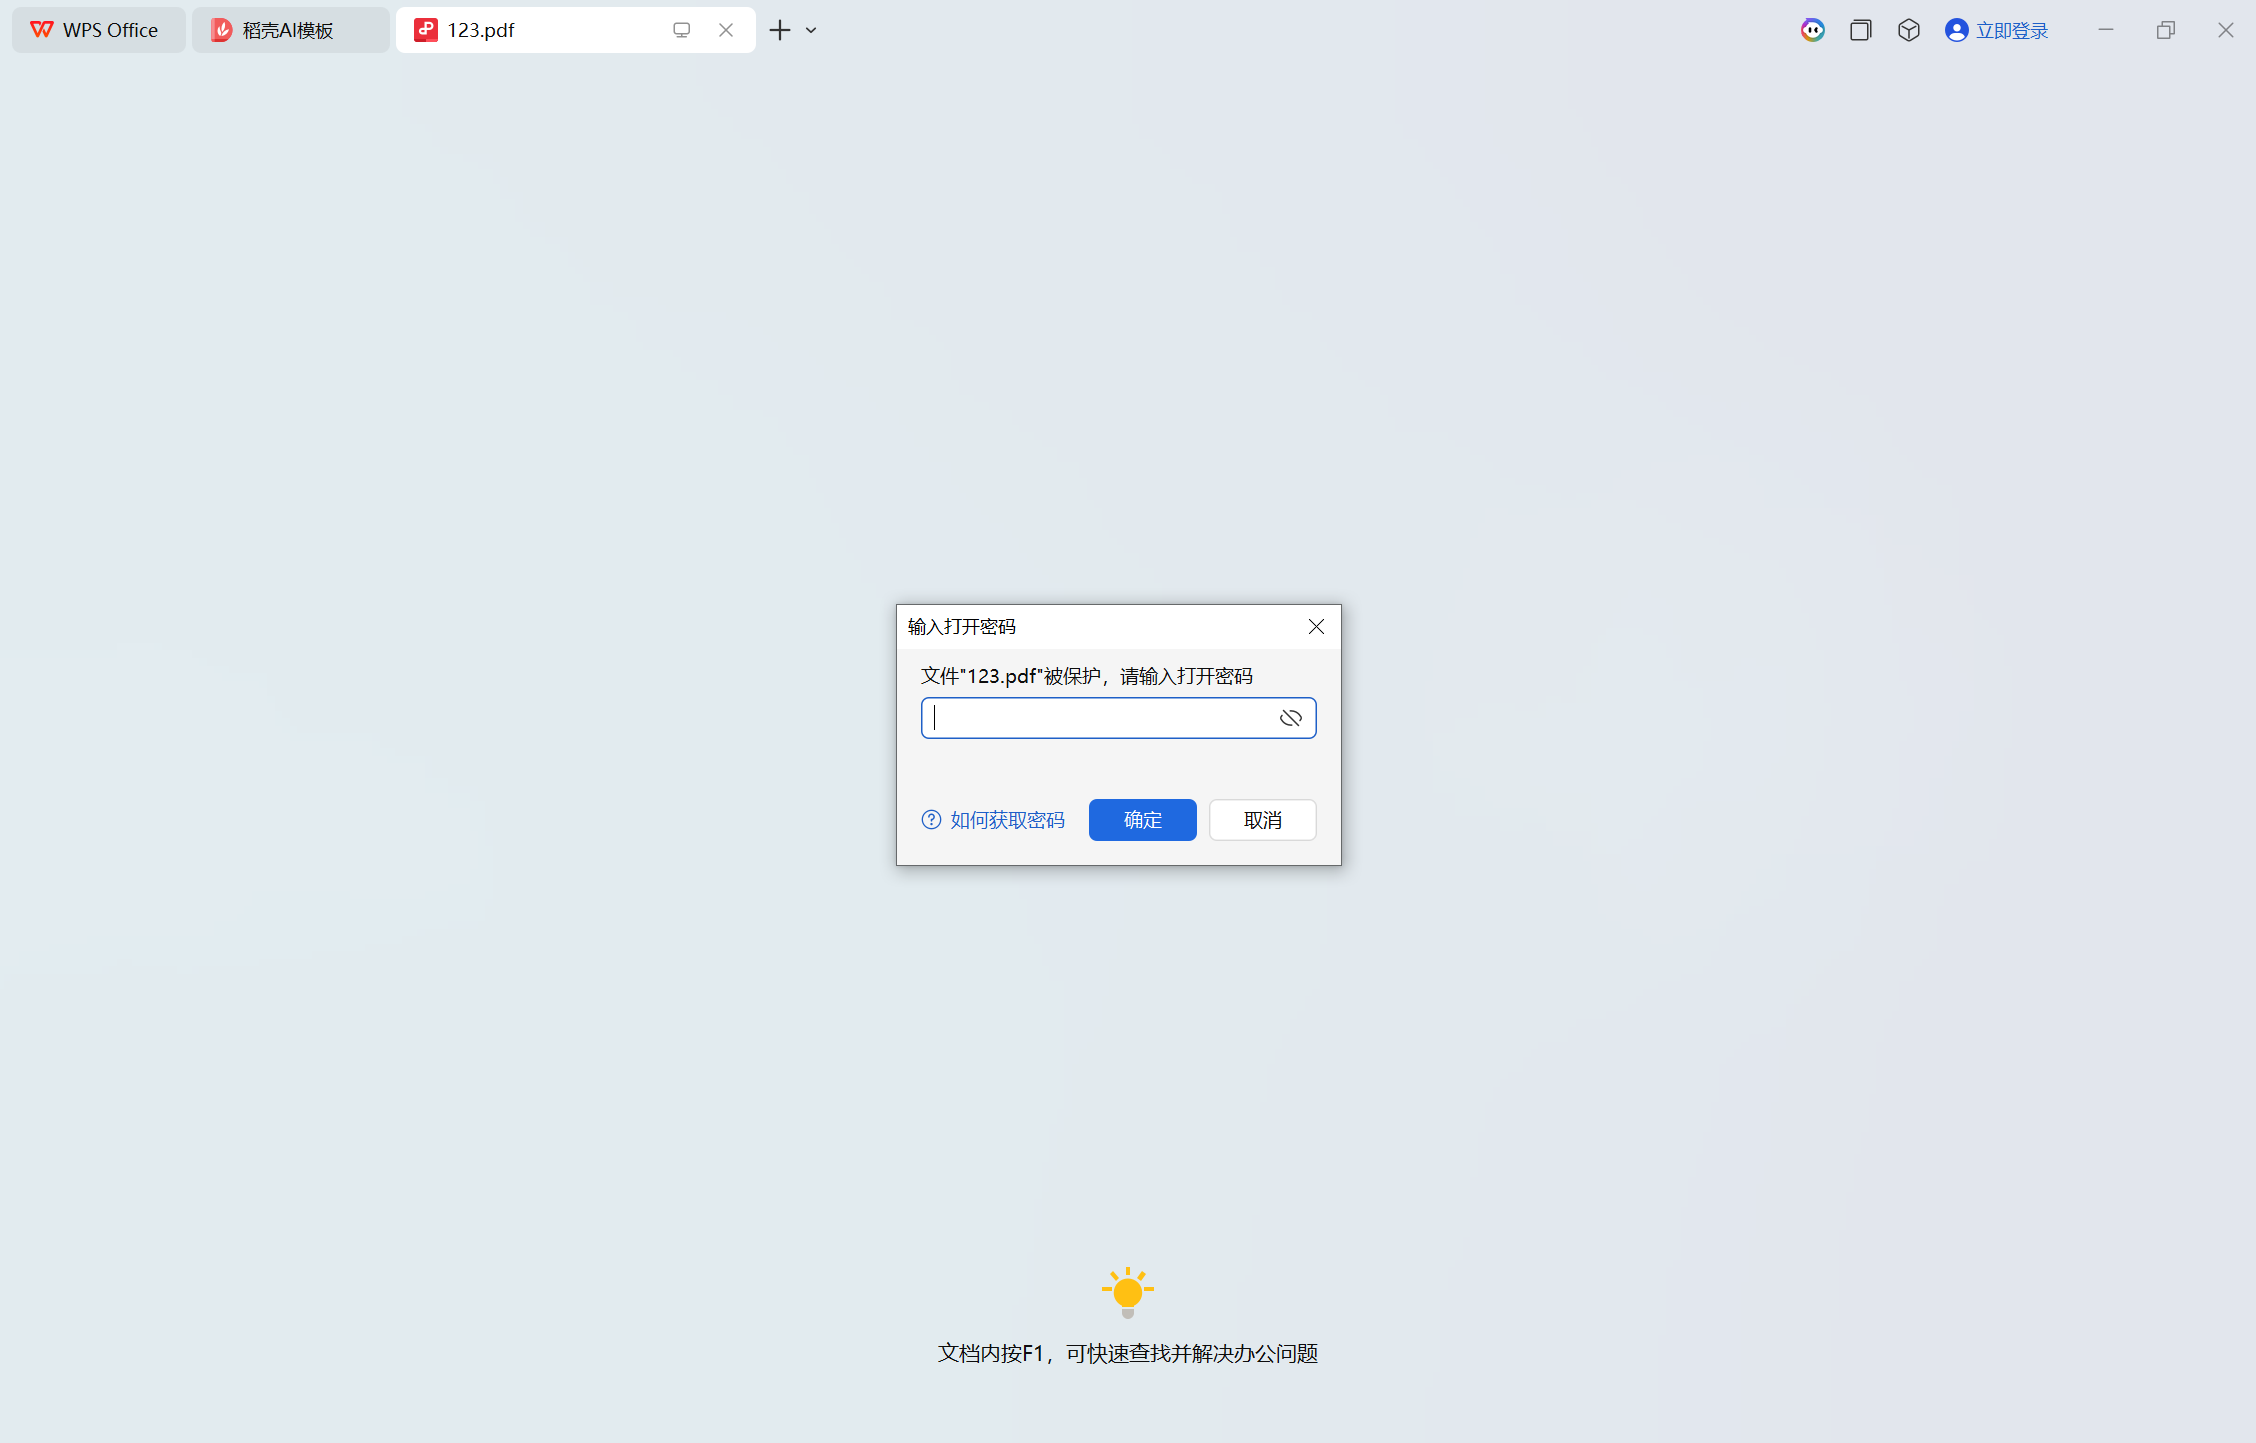Open the cube-shaped app center icon
The width and height of the screenshot is (2256, 1443).
1908,30
